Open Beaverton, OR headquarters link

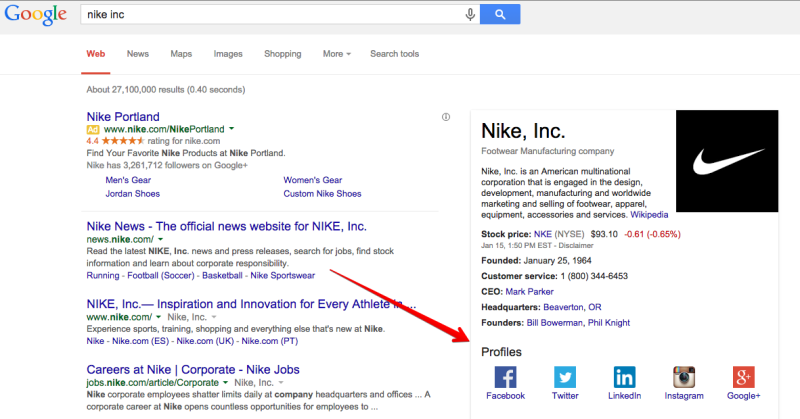pos(572,307)
